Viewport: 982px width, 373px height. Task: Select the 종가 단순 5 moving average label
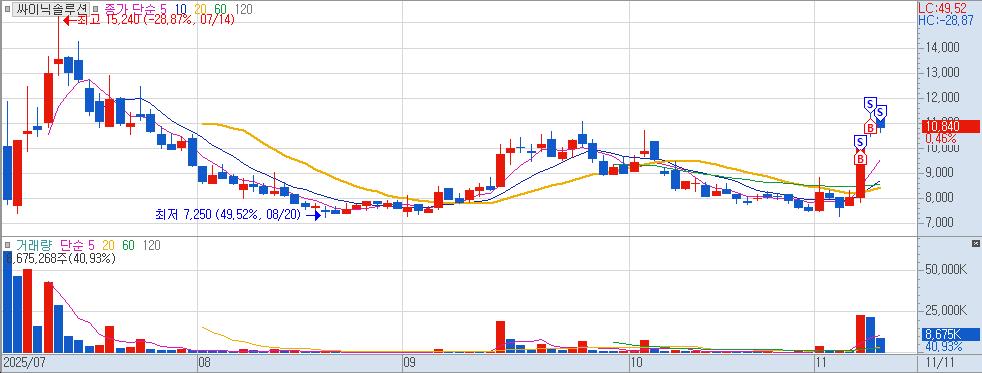point(136,9)
